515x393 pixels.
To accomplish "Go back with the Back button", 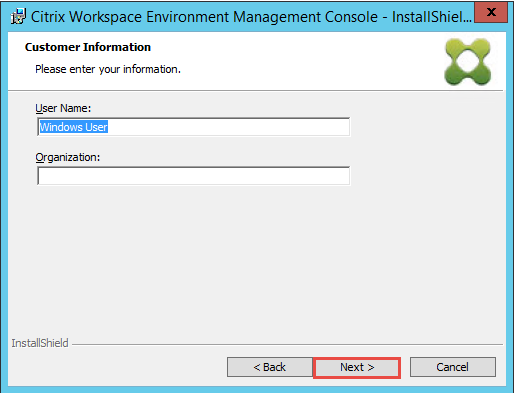I will pyautogui.click(x=270, y=367).
